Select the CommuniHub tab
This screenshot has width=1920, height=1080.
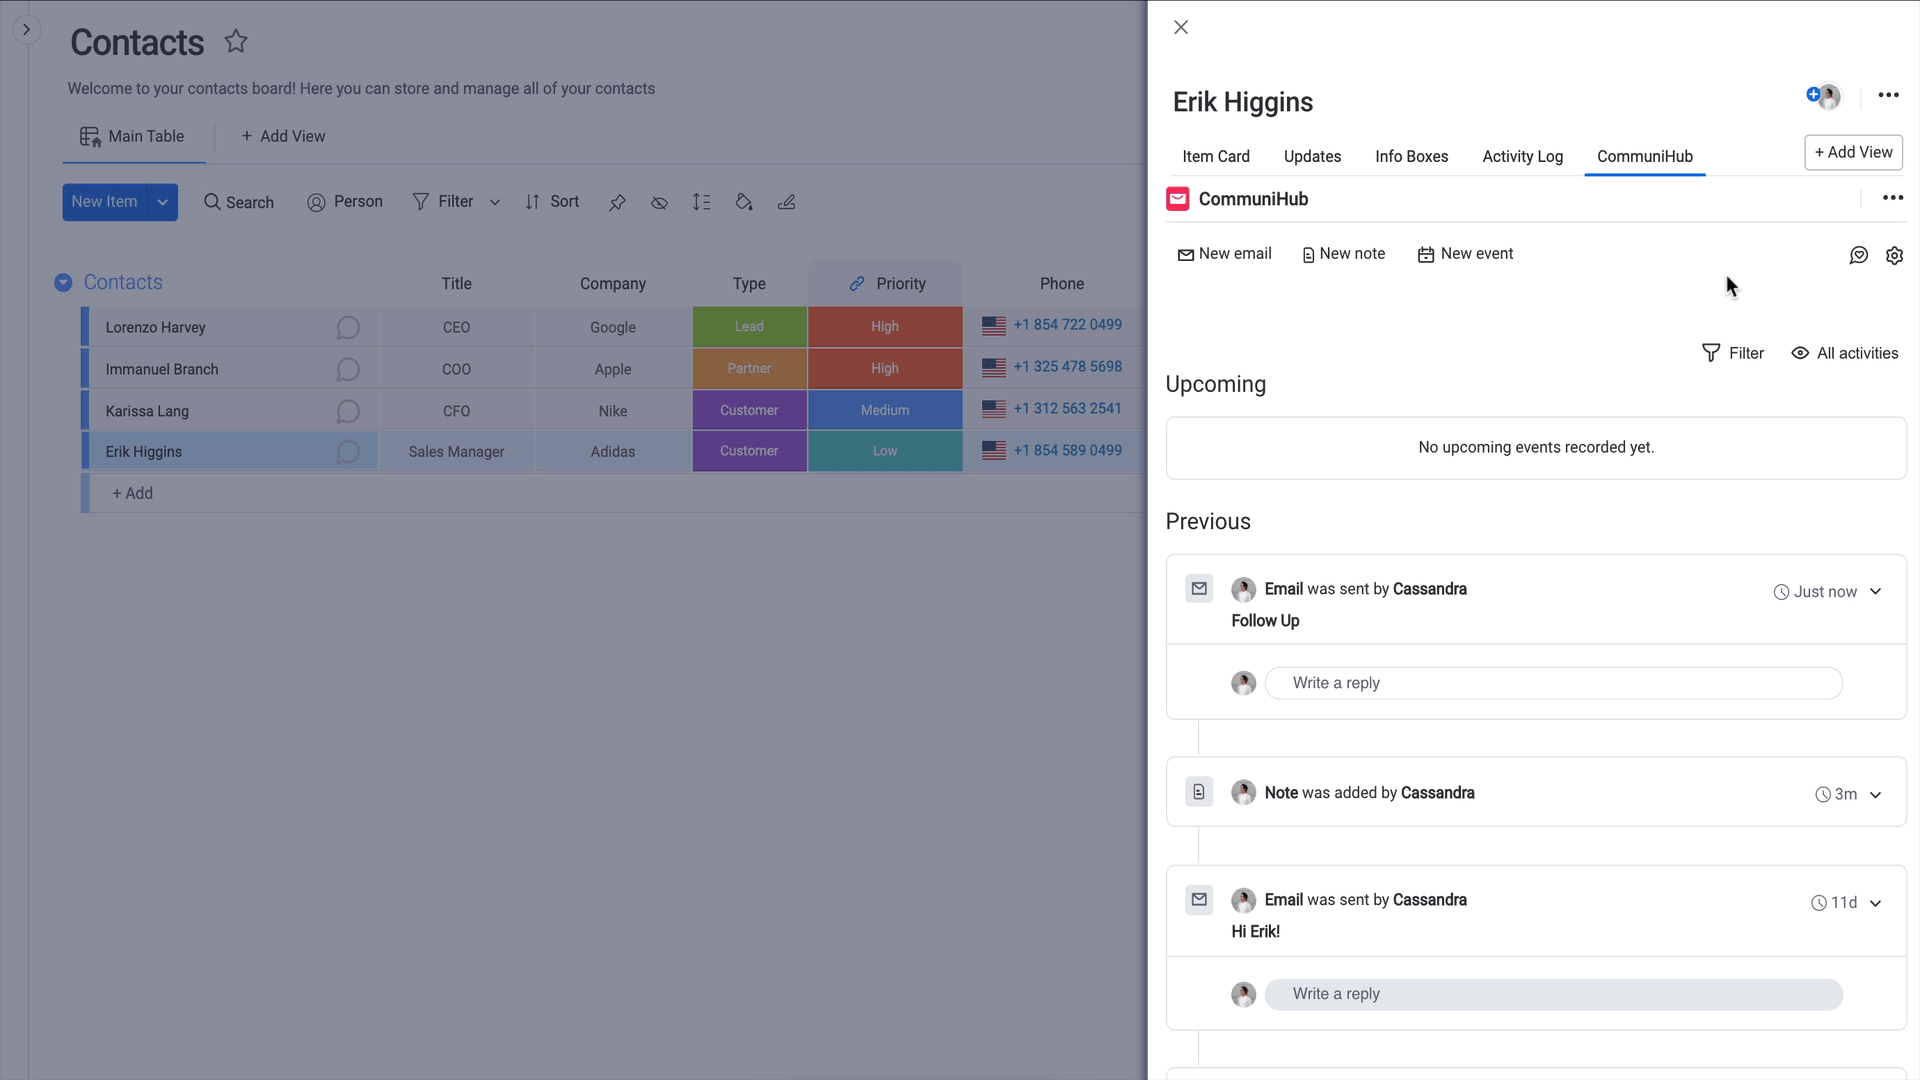(x=1644, y=157)
